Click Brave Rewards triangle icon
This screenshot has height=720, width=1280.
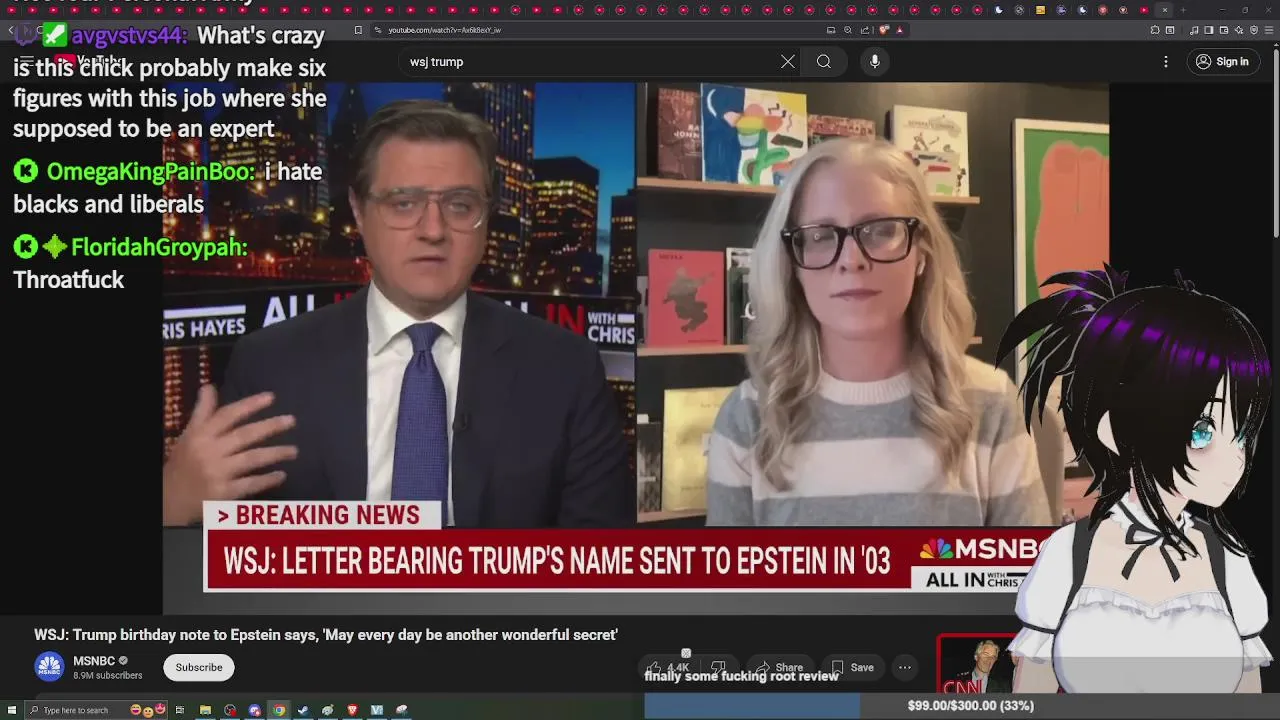click(900, 30)
